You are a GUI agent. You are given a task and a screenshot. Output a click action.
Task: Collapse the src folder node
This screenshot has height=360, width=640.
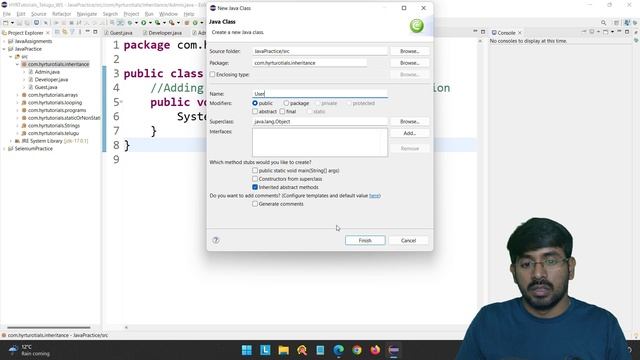tap(11, 57)
